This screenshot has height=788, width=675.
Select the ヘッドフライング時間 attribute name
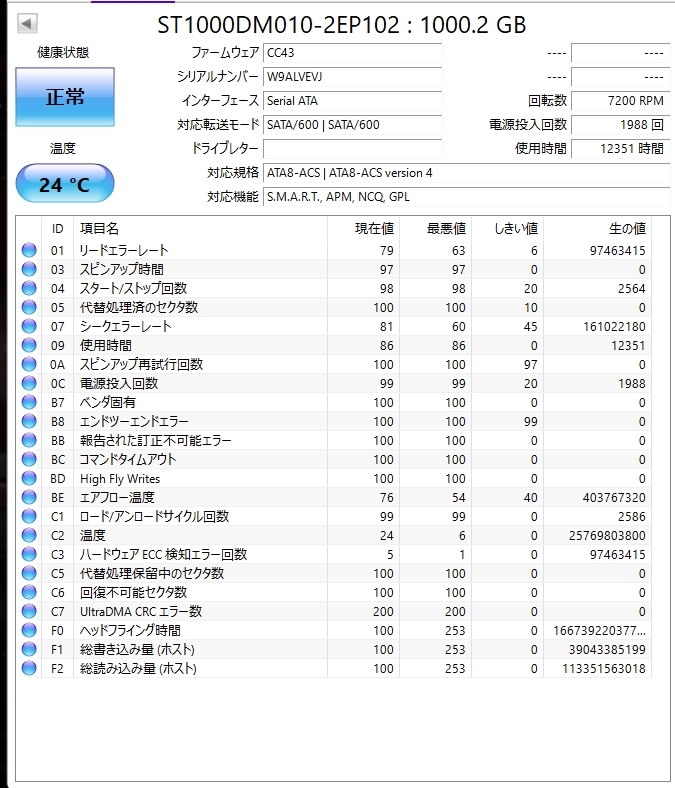pyautogui.click(x=130, y=630)
